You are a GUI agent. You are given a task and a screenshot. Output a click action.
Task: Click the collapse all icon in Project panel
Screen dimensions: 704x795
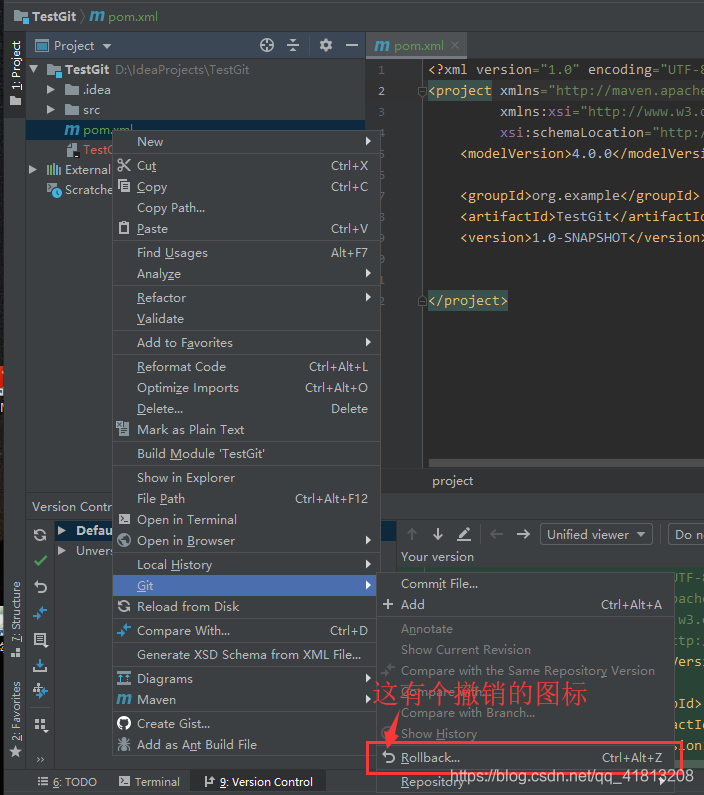coord(293,45)
